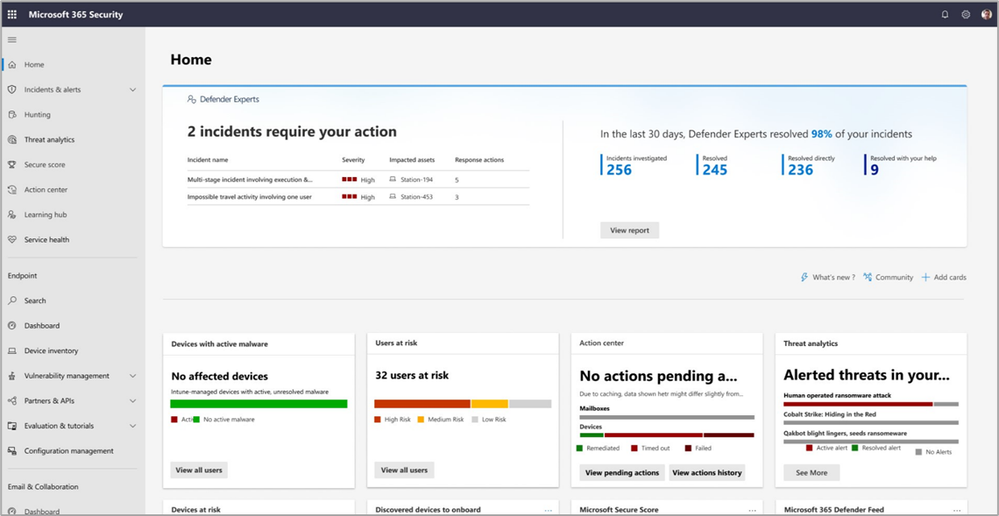Click the Endpoint Search magnifier icon
Viewport: 999px width, 516px height.
(12, 301)
